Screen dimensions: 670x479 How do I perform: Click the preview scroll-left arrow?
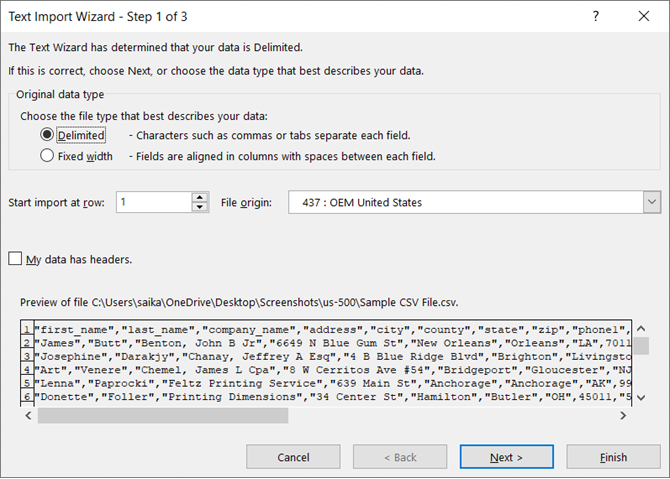point(29,415)
